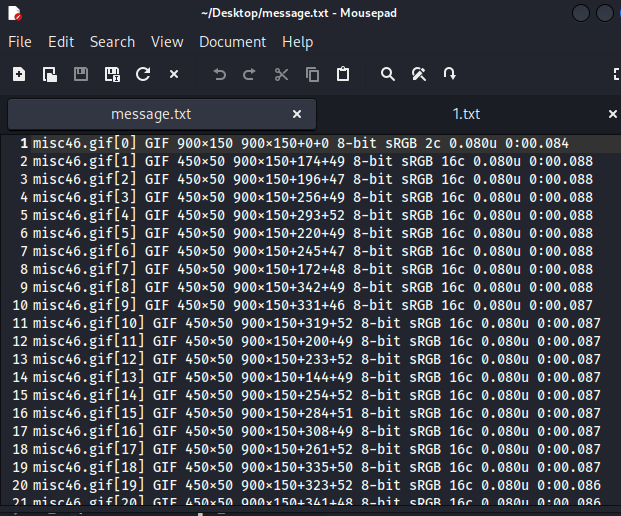This screenshot has width=621, height=516.
Task: Expand the Document menu
Action: tap(232, 42)
